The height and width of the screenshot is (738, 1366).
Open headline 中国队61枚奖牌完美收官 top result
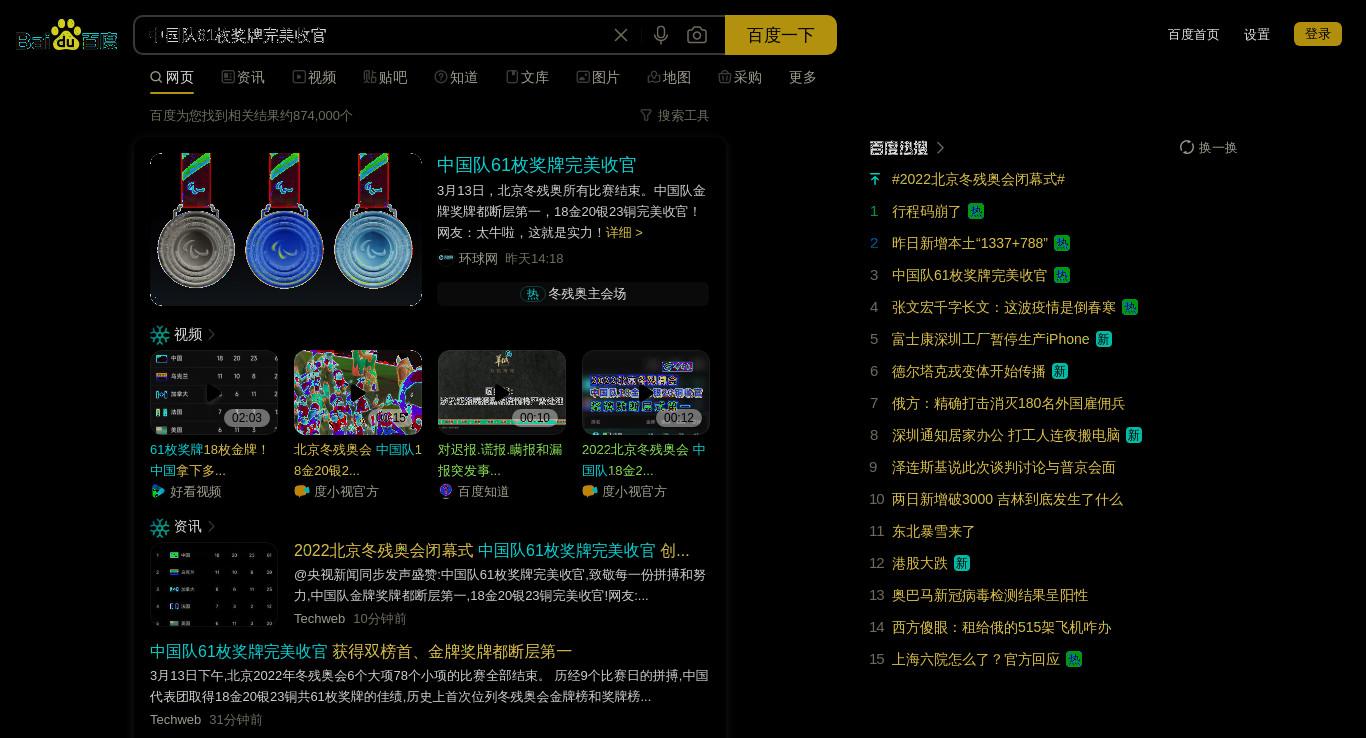[x=536, y=165]
